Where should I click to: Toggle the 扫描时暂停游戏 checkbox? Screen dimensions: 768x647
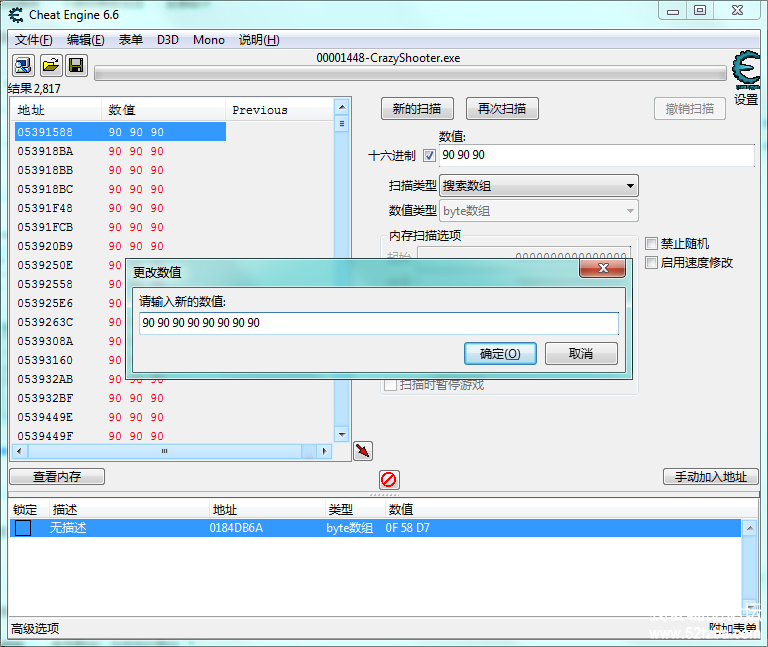click(390, 385)
